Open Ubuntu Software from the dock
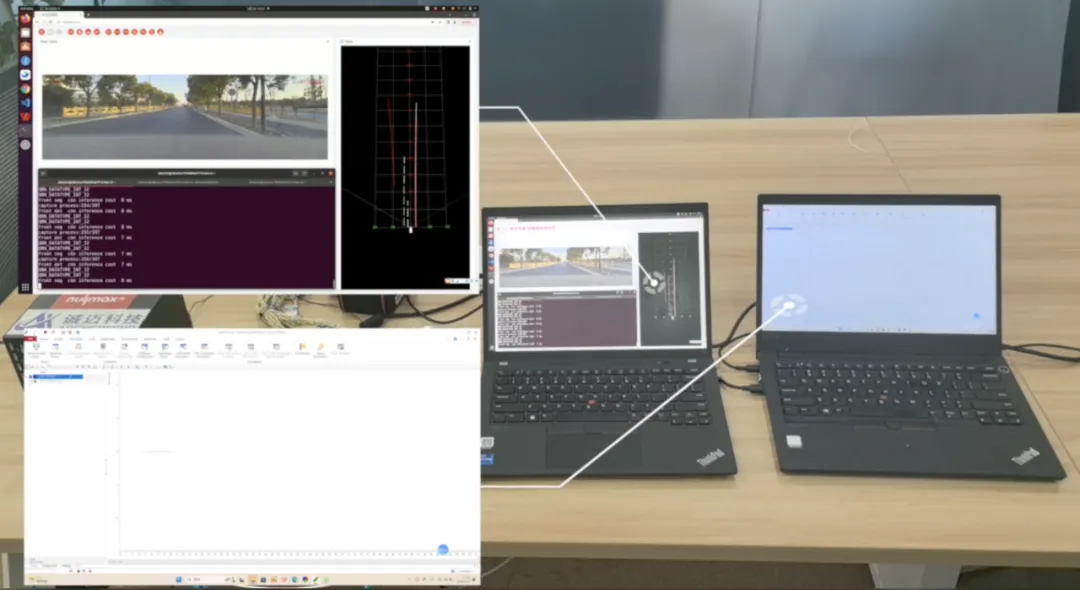The width and height of the screenshot is (1080, 590). point(26,47)
